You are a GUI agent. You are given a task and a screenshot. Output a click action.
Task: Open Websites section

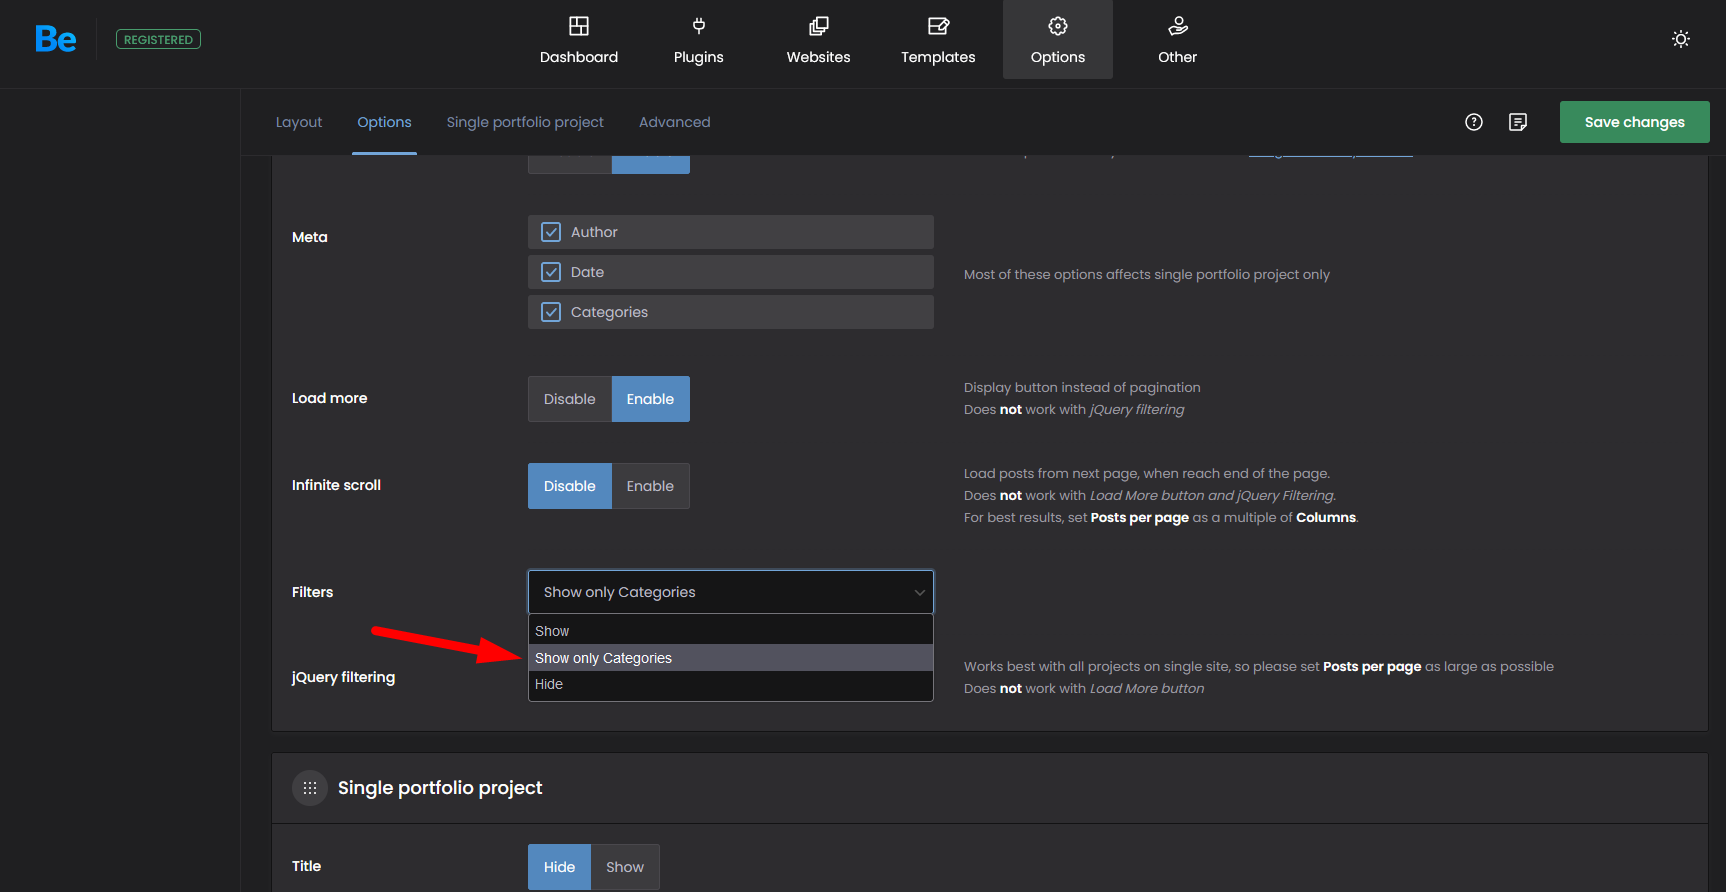[x=818, y=40]
